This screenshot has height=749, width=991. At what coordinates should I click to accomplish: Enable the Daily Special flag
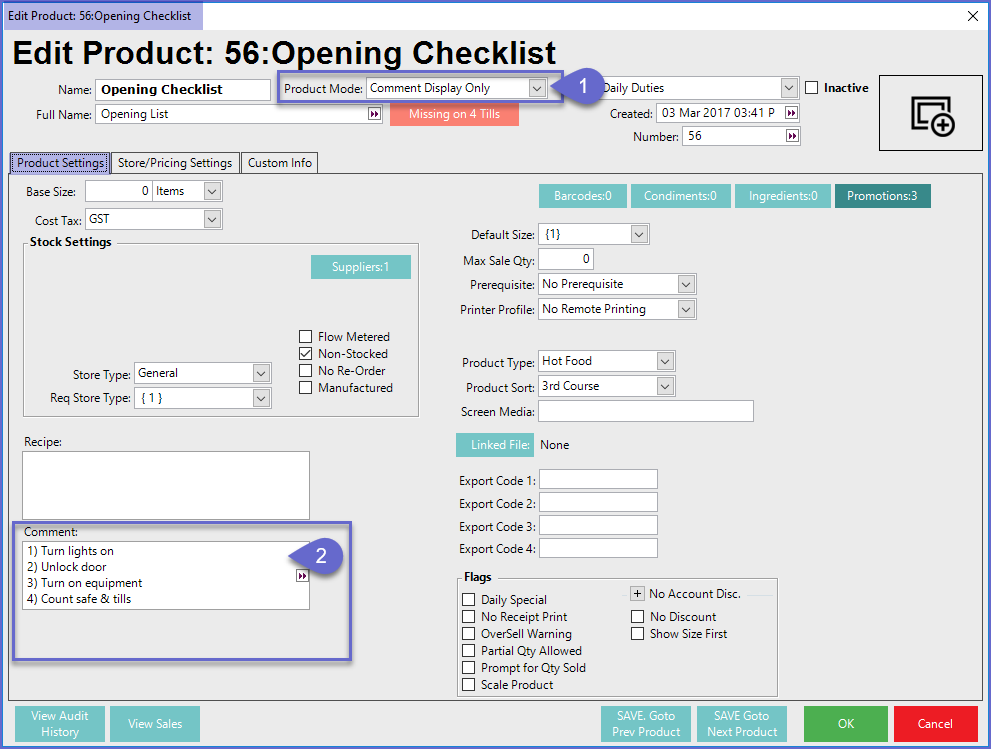point(469,600)
